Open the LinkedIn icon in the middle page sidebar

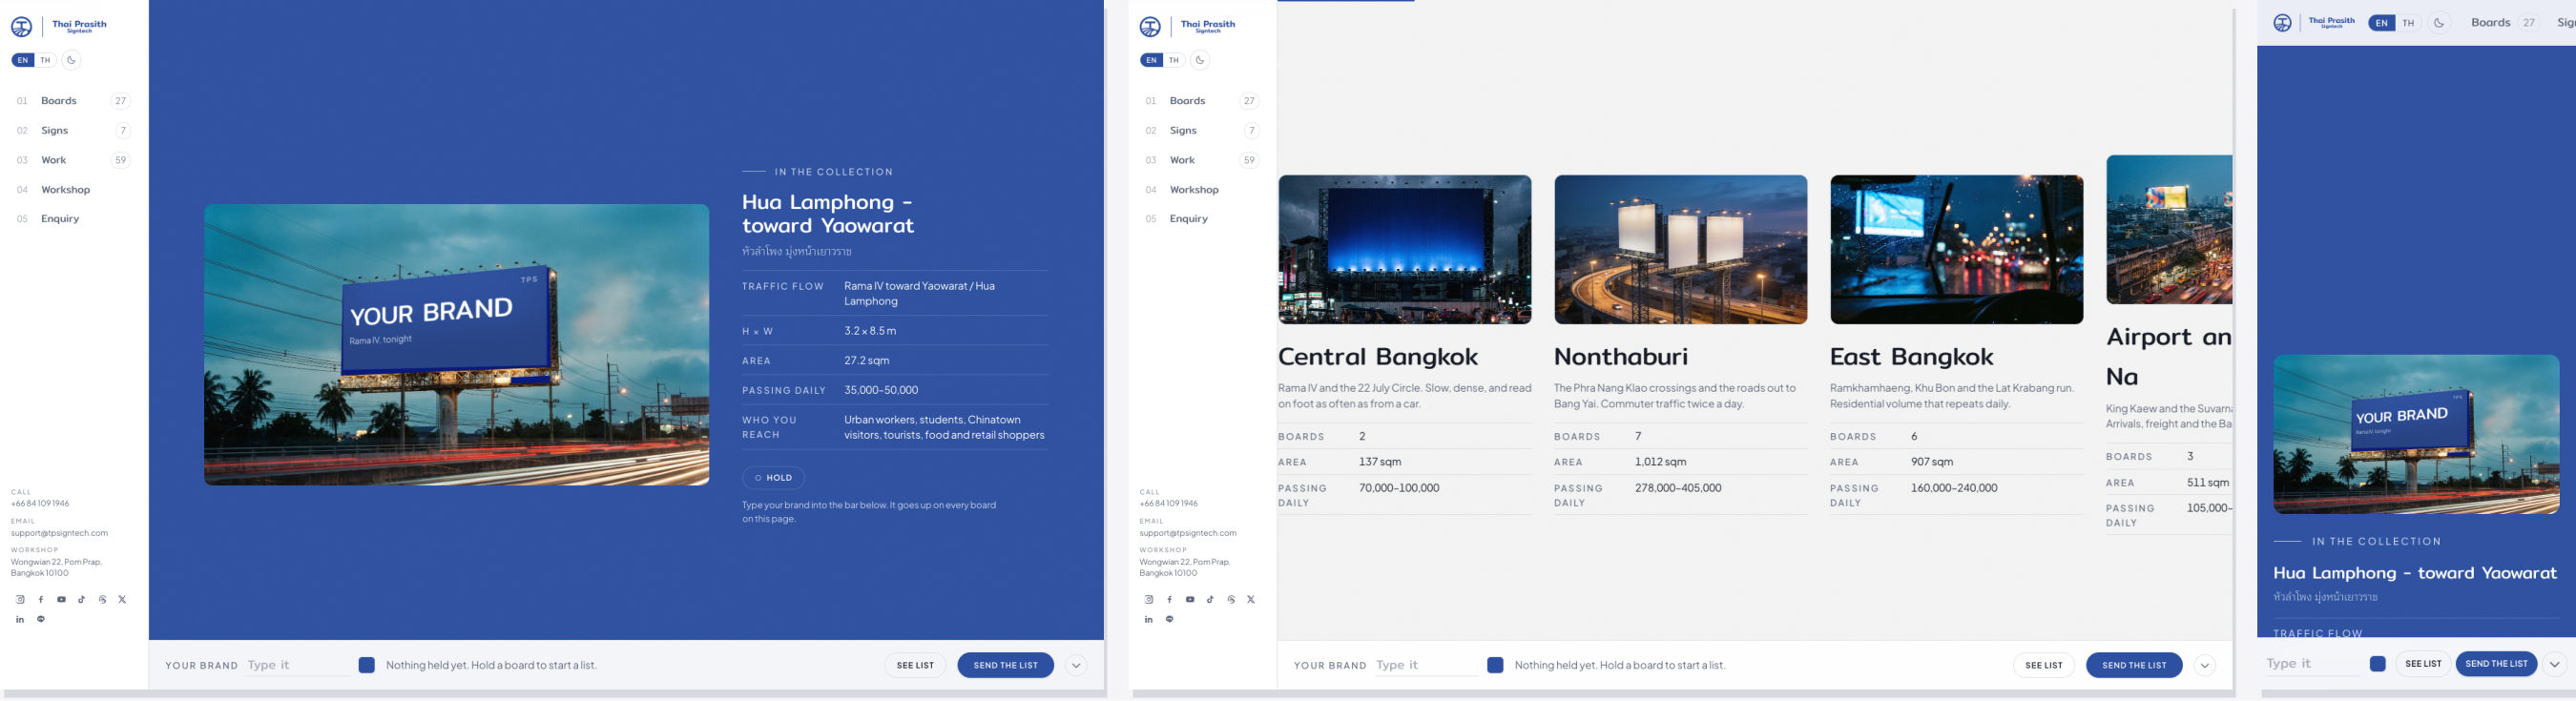pyautogui.click(x=1149, y=619)
